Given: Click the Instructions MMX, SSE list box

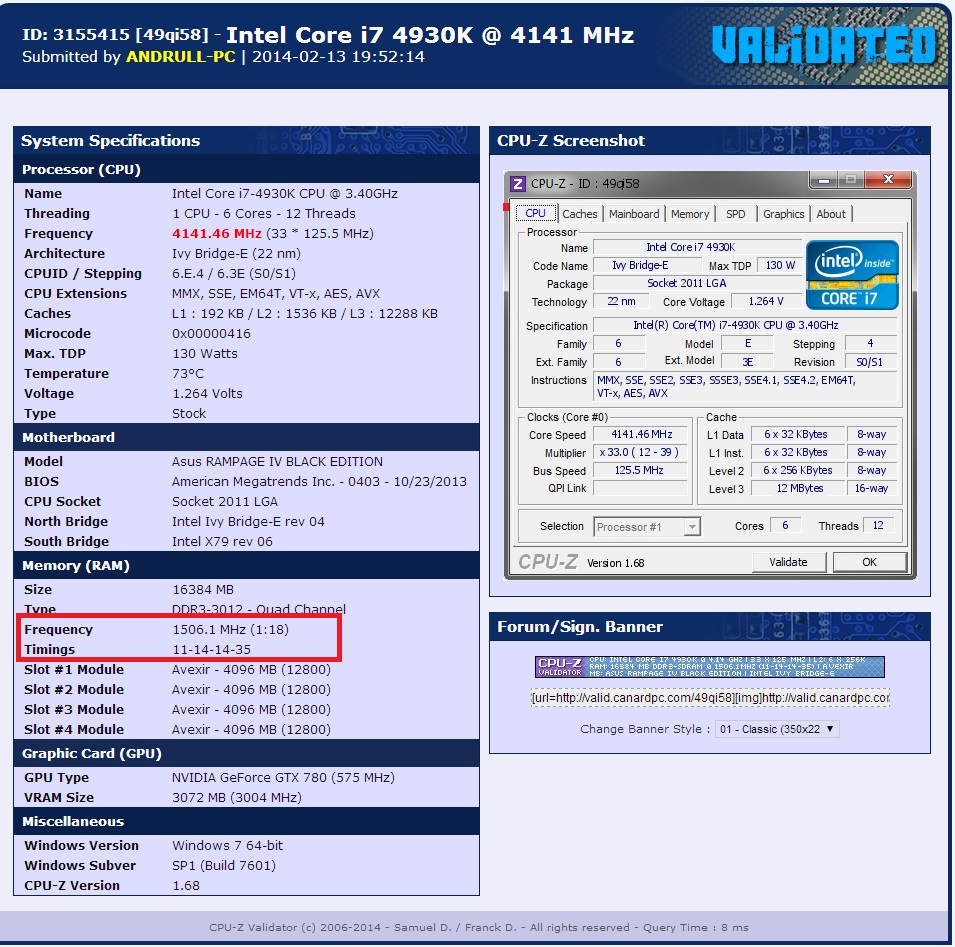Looking at the screenshot, I should click(x=745, y=386).
